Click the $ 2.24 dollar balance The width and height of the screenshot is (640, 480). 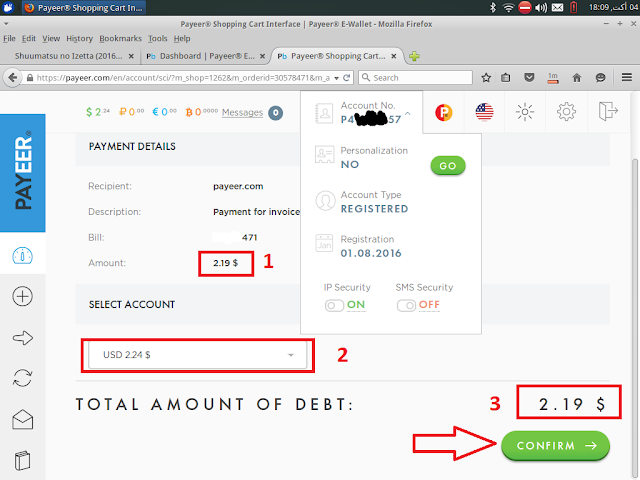(x=98, y=112)
